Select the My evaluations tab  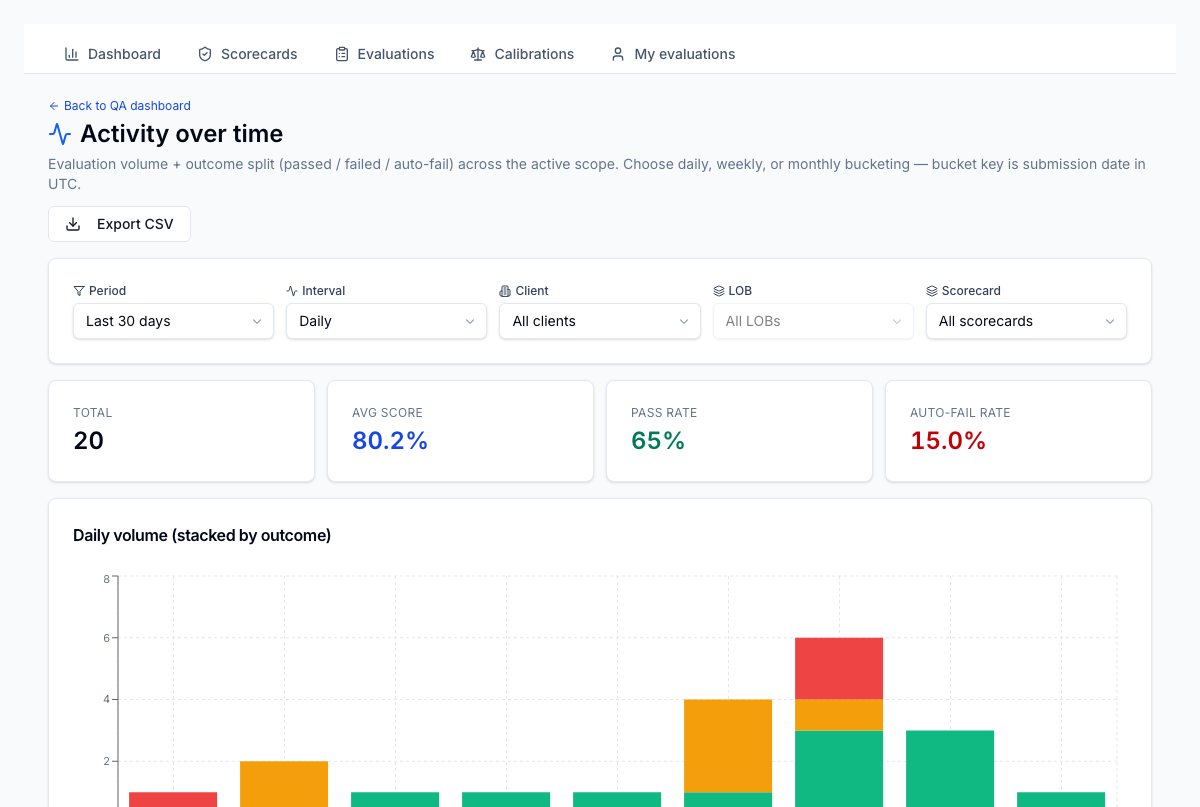pyautogui.click(x=673, y=54)
